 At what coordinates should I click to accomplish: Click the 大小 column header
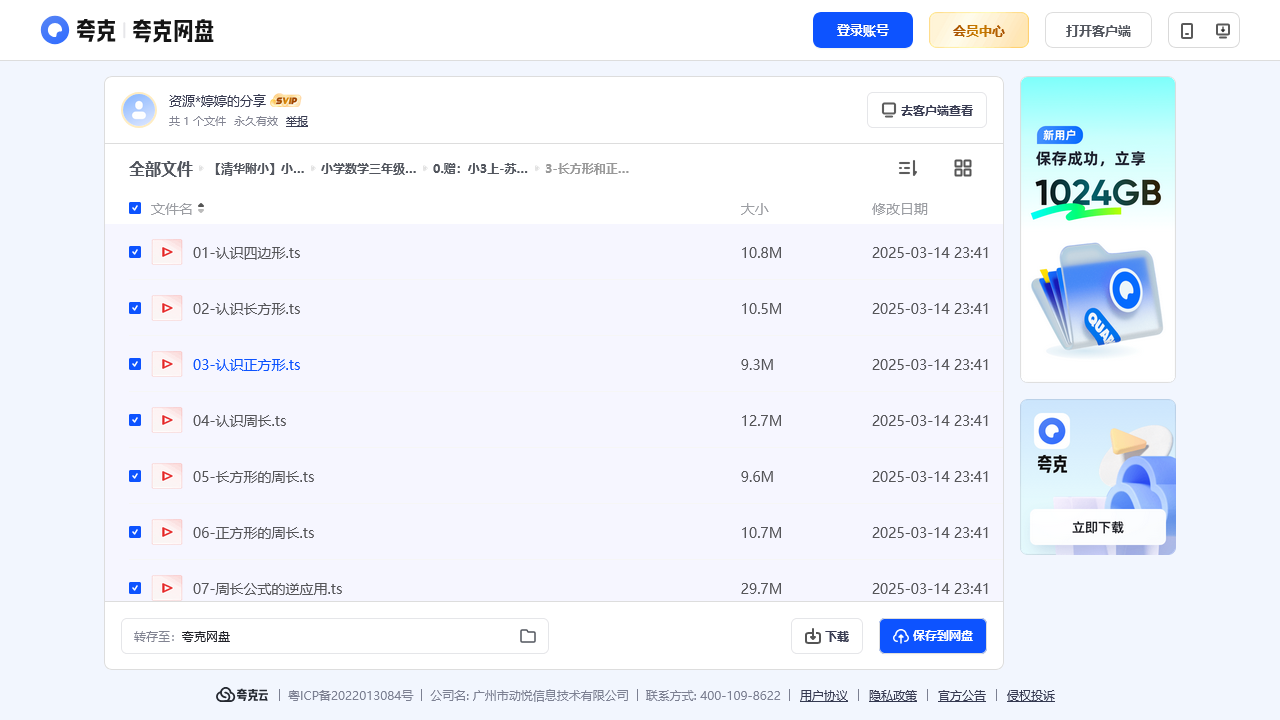point(754,208)
